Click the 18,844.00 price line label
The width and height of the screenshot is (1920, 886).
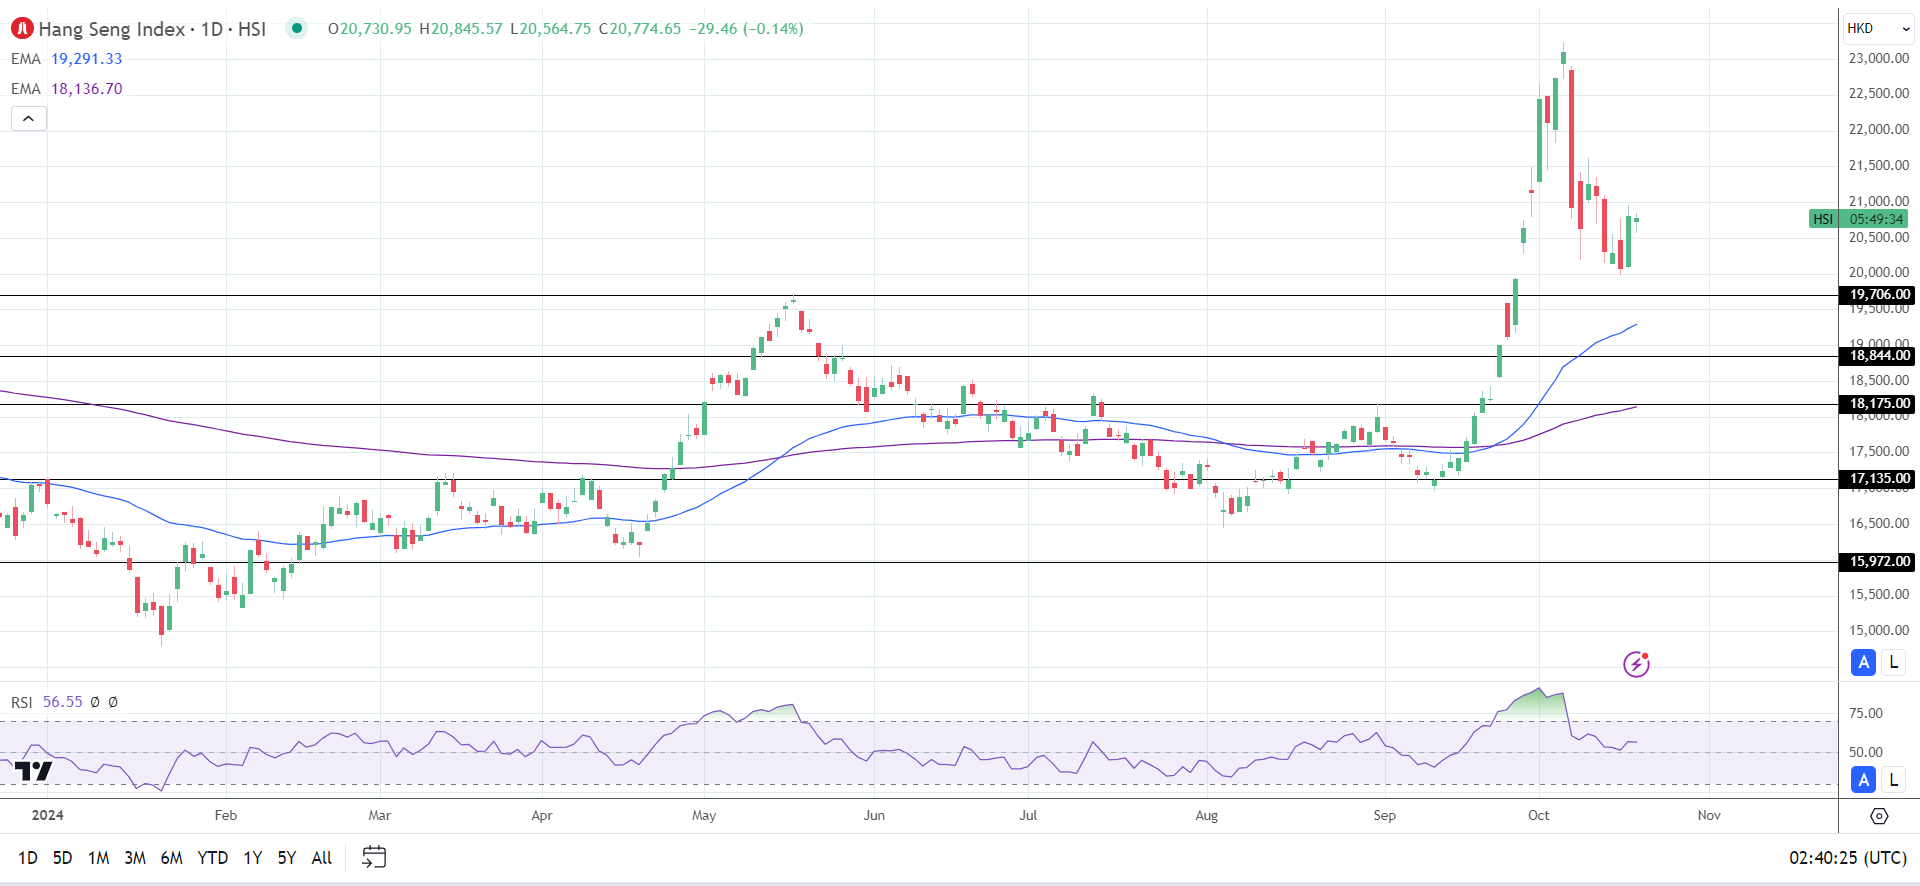1877,356
